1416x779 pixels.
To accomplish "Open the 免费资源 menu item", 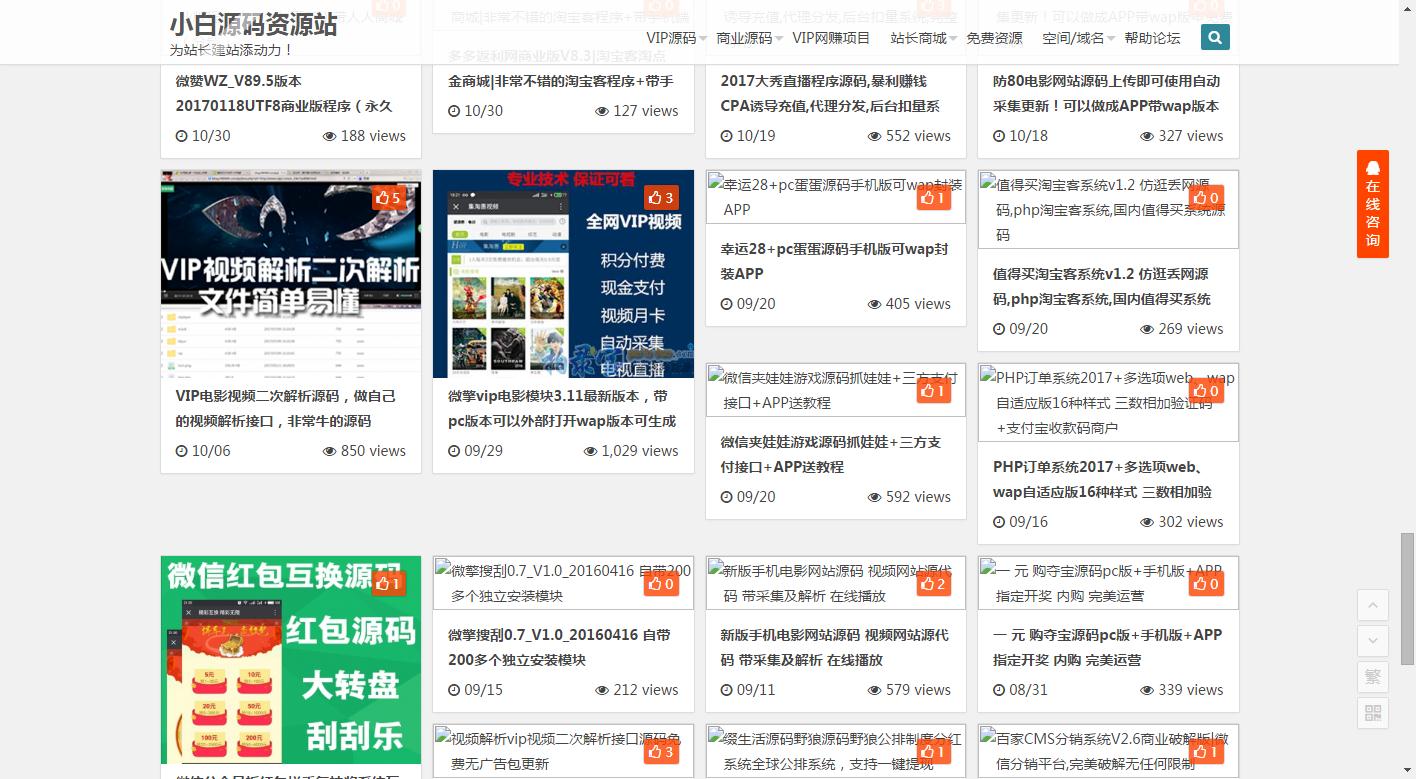I will tap(995, 38).
